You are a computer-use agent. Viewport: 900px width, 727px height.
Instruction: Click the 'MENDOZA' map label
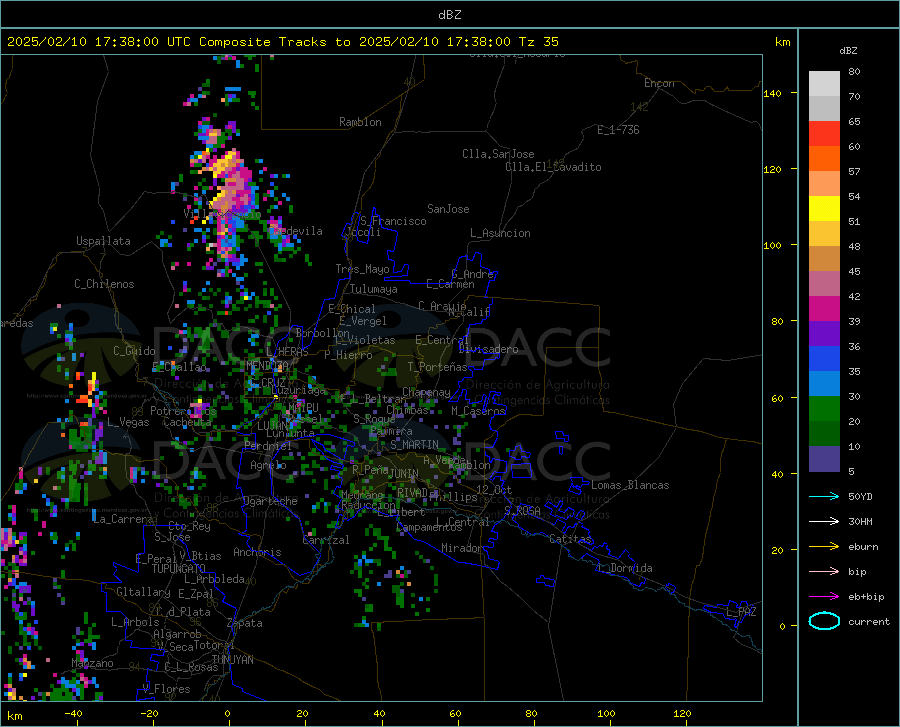coord(267,365)
